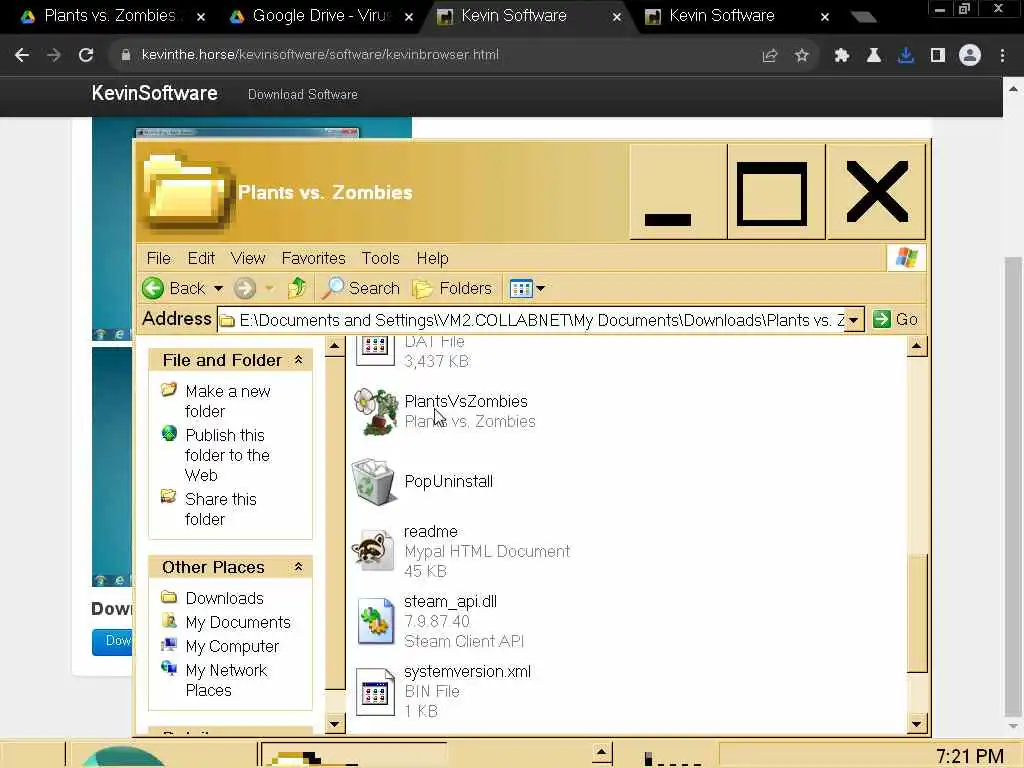The height and width of the screenshot is (768, 1024).
Task: Open the Chrome extensions puzzle icon
Action: (x=842, y=56)
